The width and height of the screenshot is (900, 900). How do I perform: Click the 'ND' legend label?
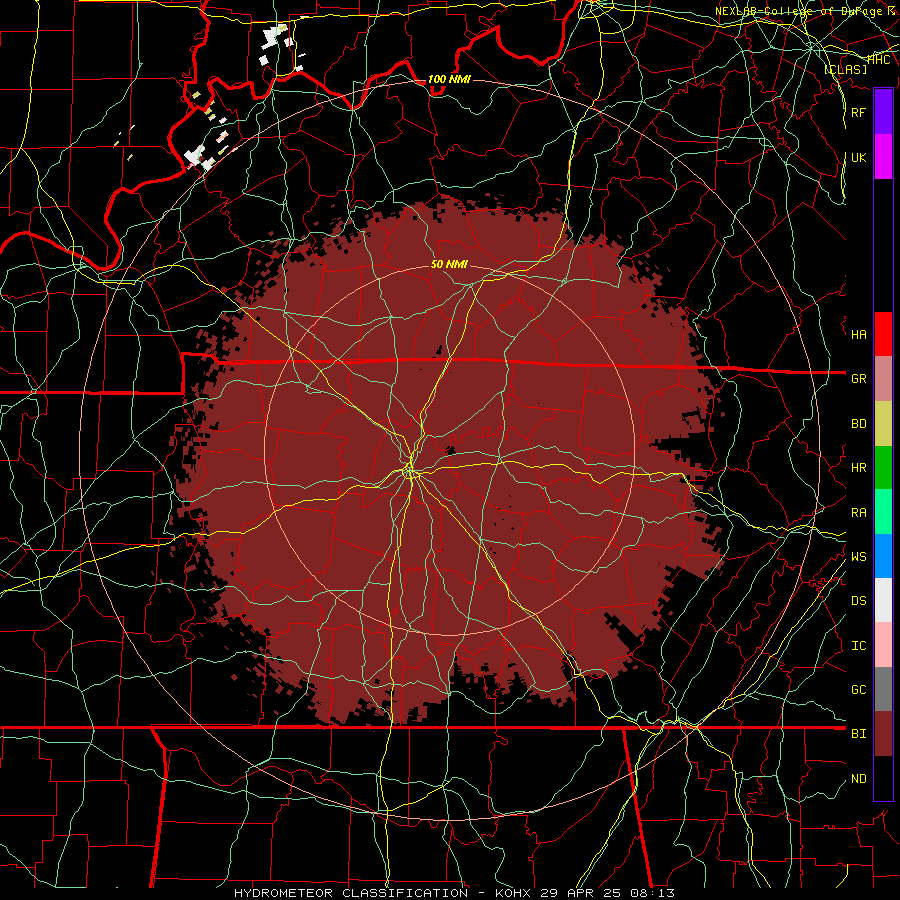click(858, 779)
